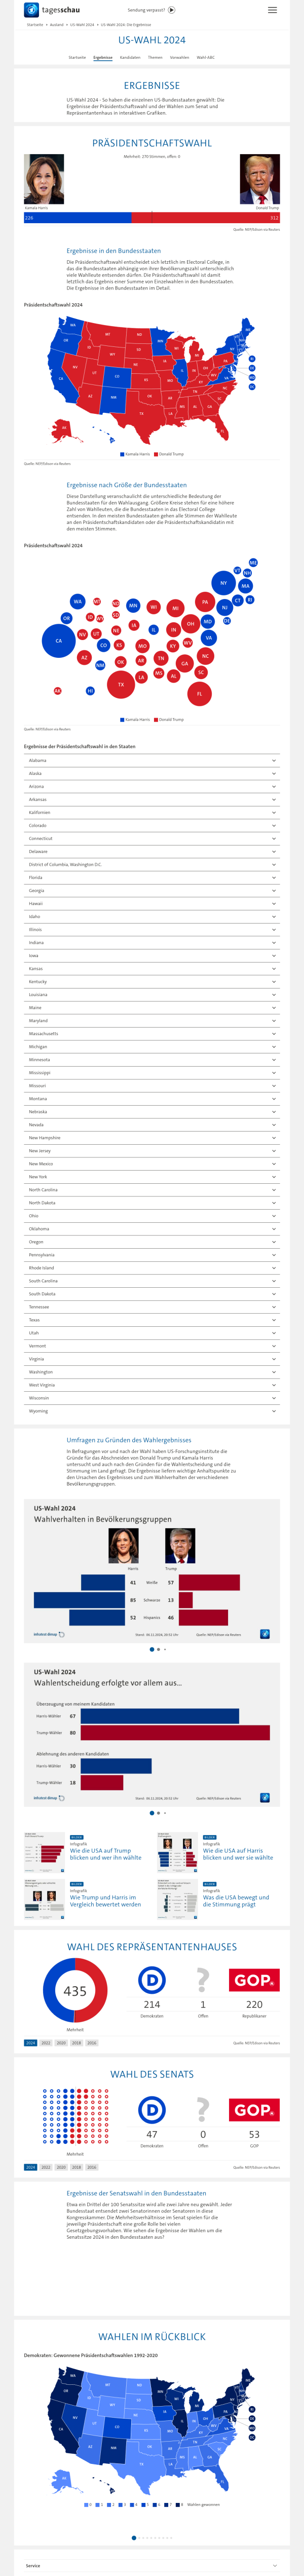
Task: Switch to the Kandidaten tab
Action: pyautogui.click(x=130, y=57)
